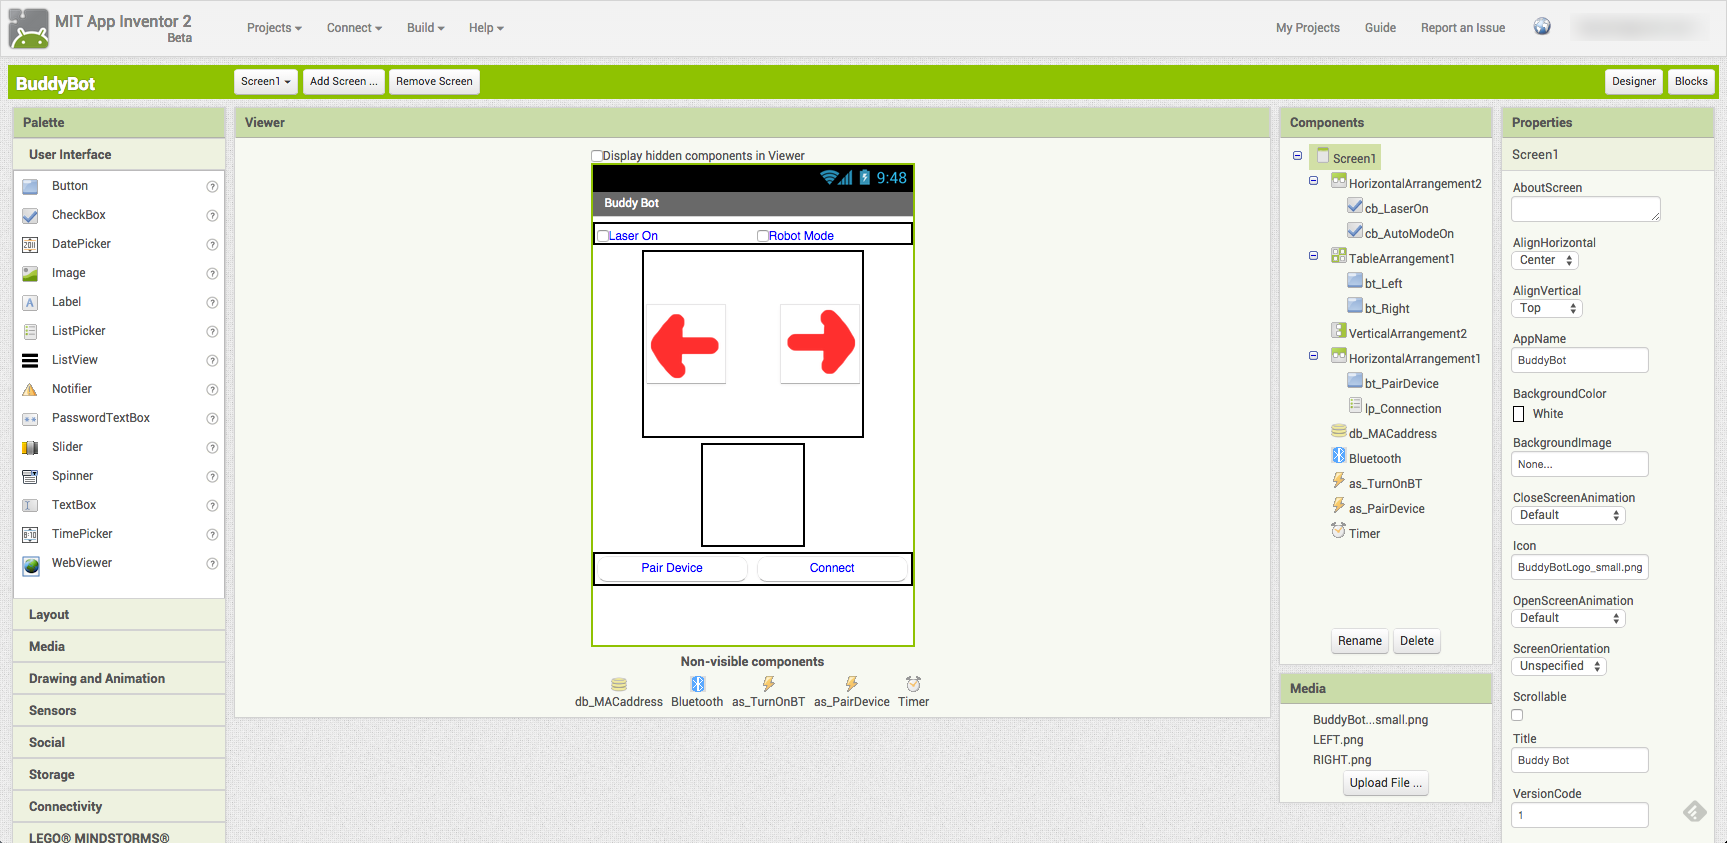This screenshot has width=1727, height=843.
Task: Select the db_MACaddress database icon below viewer
Action: point(618,684)
